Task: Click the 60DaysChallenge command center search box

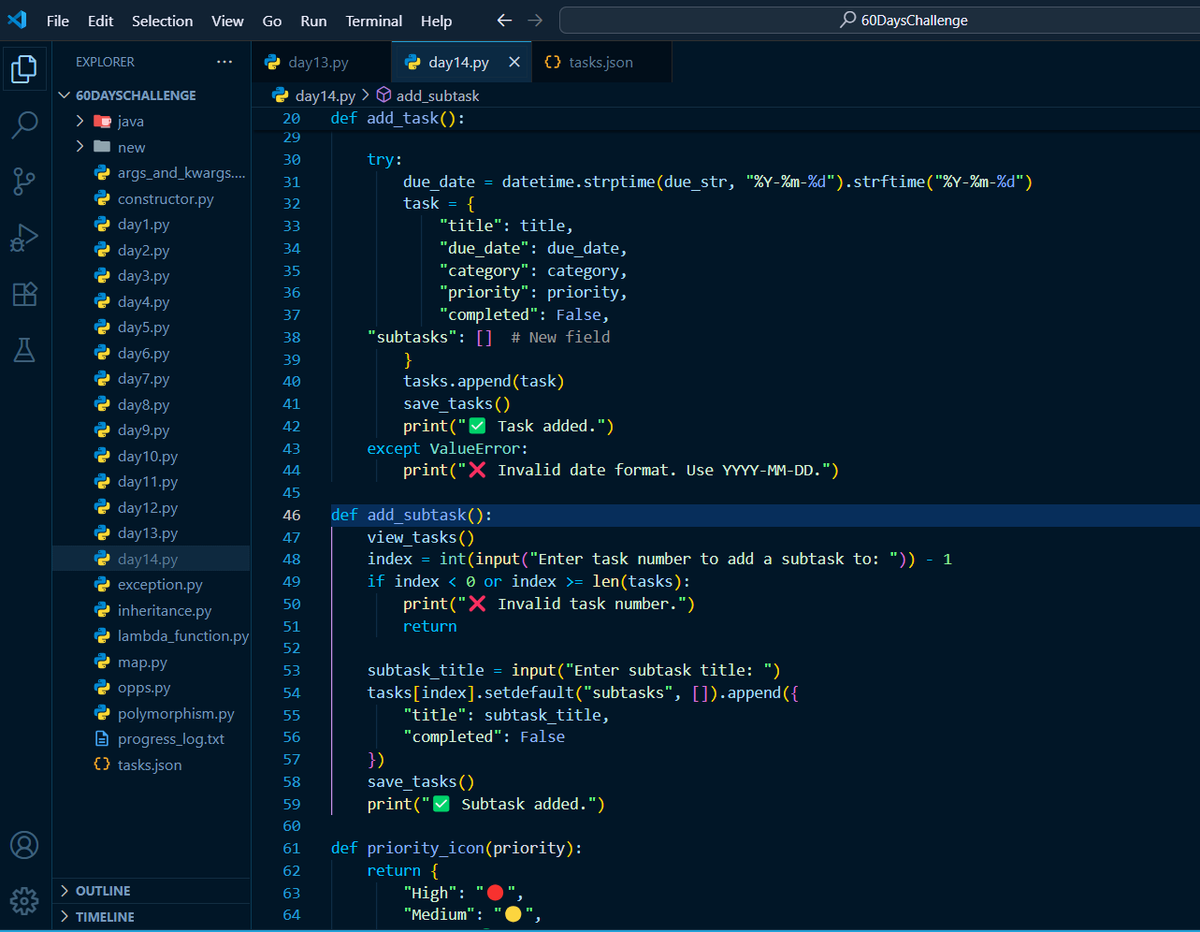Action: coord(879,20)
